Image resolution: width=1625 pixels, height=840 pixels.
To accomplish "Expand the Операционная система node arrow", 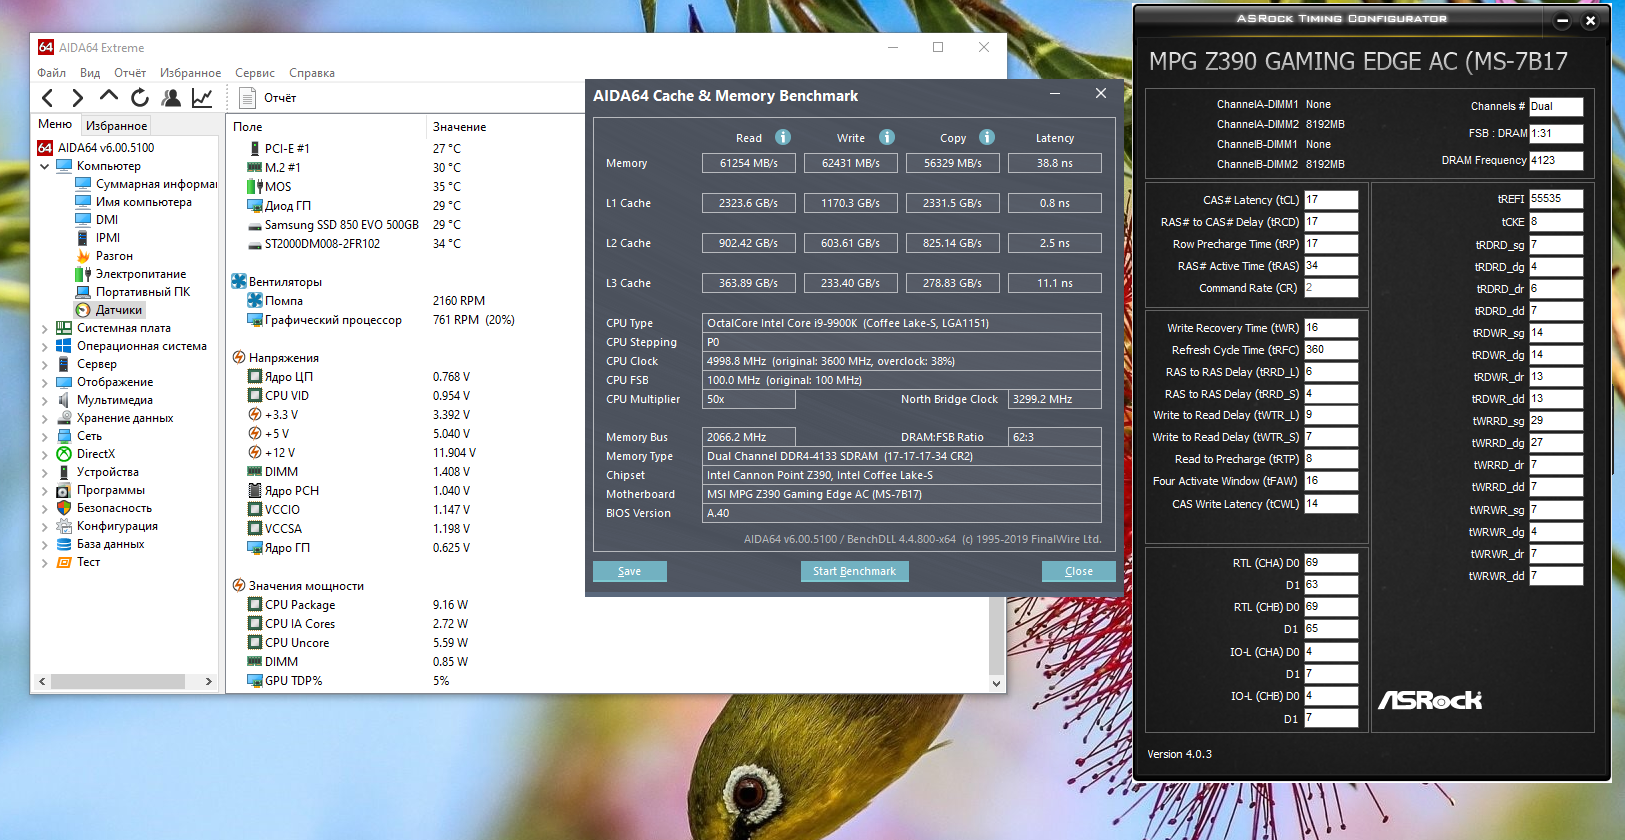I will pyautogui.click(x=45, y=346).
